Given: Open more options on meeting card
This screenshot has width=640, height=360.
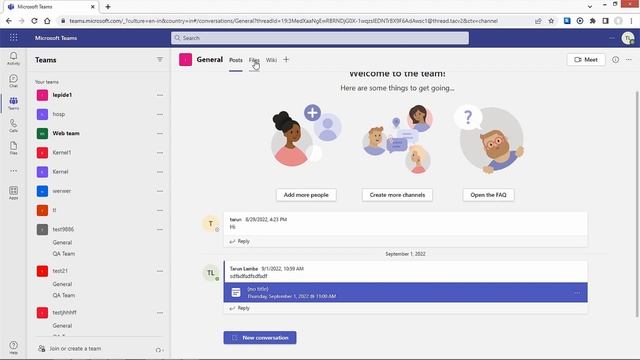Looking at the screenshot, I should (x=577, y=293).
